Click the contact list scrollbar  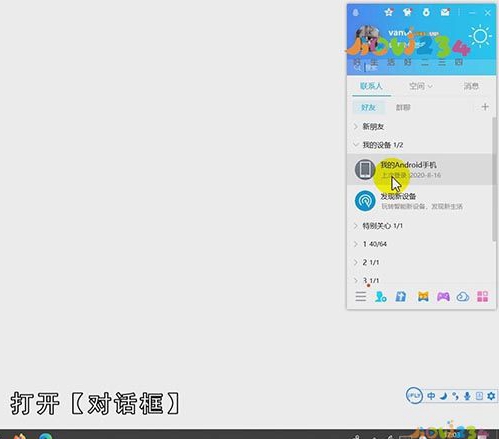[x=494, y=179]
